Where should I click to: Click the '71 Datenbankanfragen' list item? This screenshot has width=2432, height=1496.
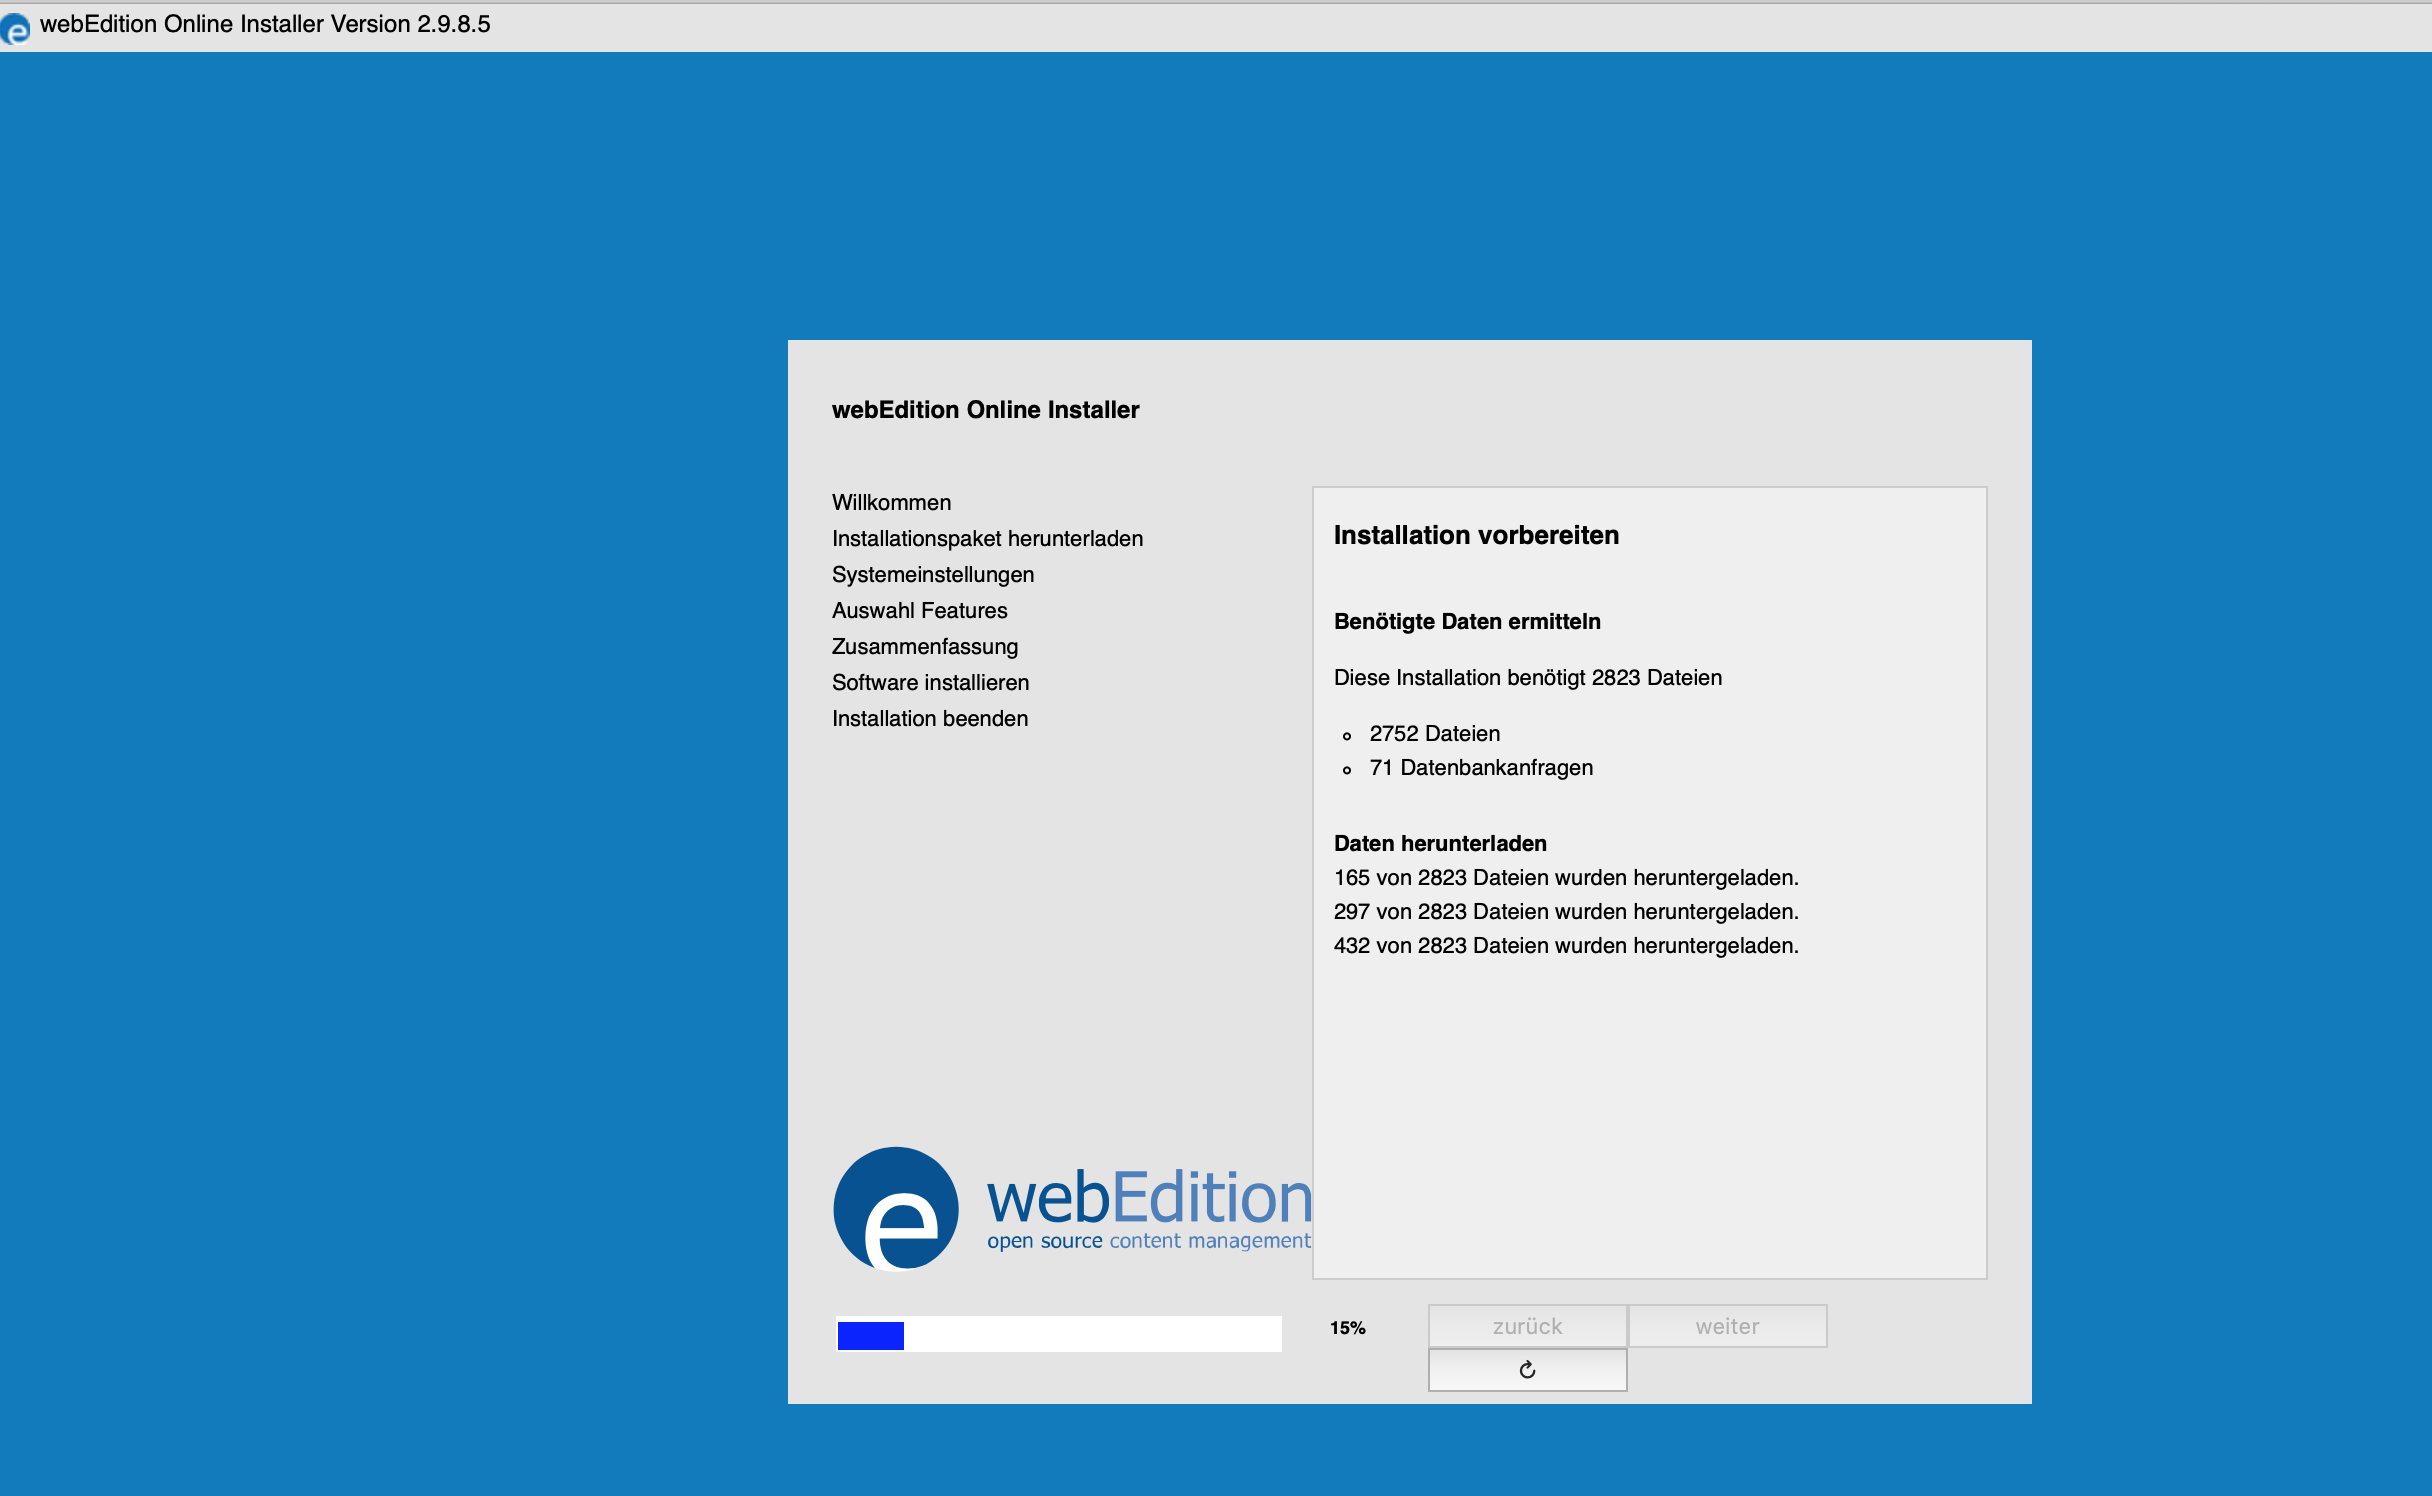click(1481, 767)
